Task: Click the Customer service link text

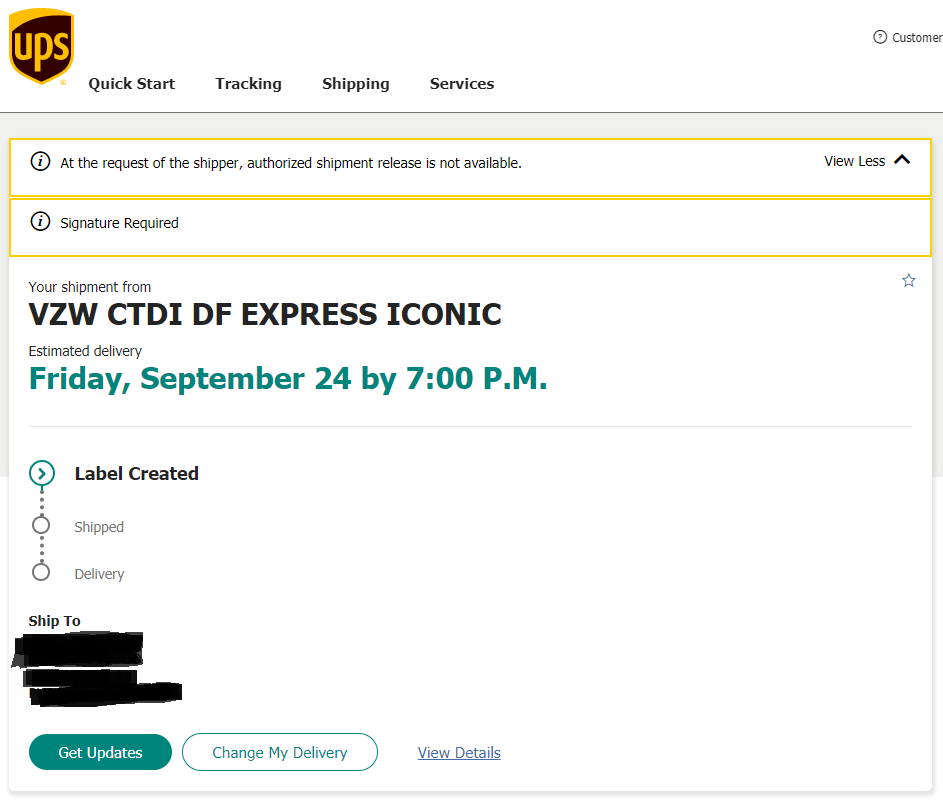Action: [916, 38]
